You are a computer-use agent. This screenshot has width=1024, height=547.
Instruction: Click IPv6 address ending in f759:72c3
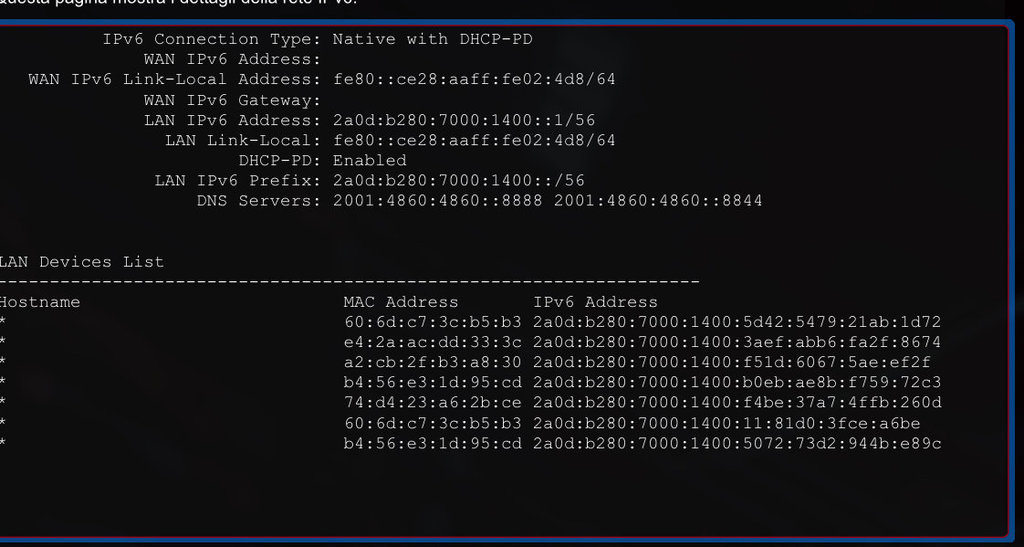point(737,383)
